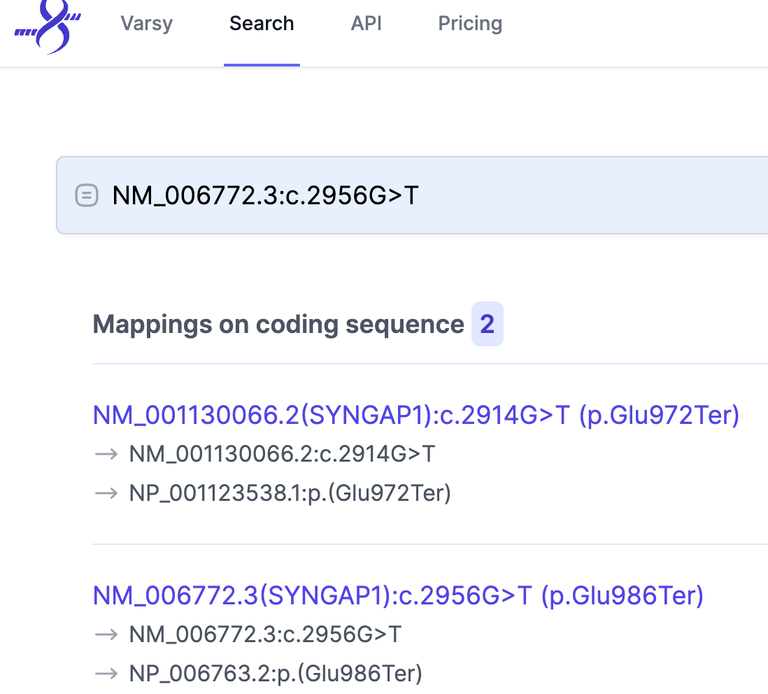768x694 pixels.
Task: Open NM_006772.3(SYNGAP1):c.2956G>T result link
Action: 398,596
